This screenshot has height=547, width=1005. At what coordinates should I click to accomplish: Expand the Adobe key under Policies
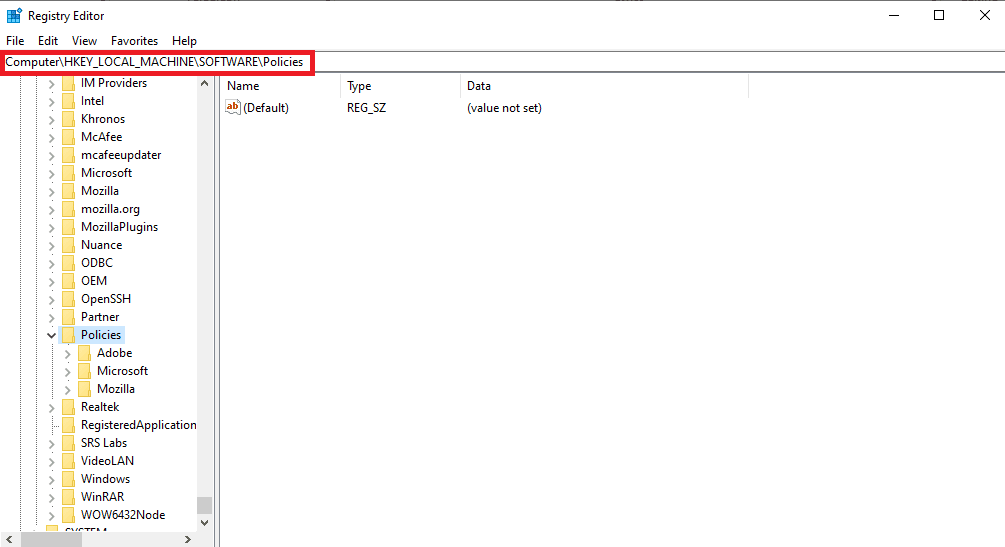click(x=67, y=353)
